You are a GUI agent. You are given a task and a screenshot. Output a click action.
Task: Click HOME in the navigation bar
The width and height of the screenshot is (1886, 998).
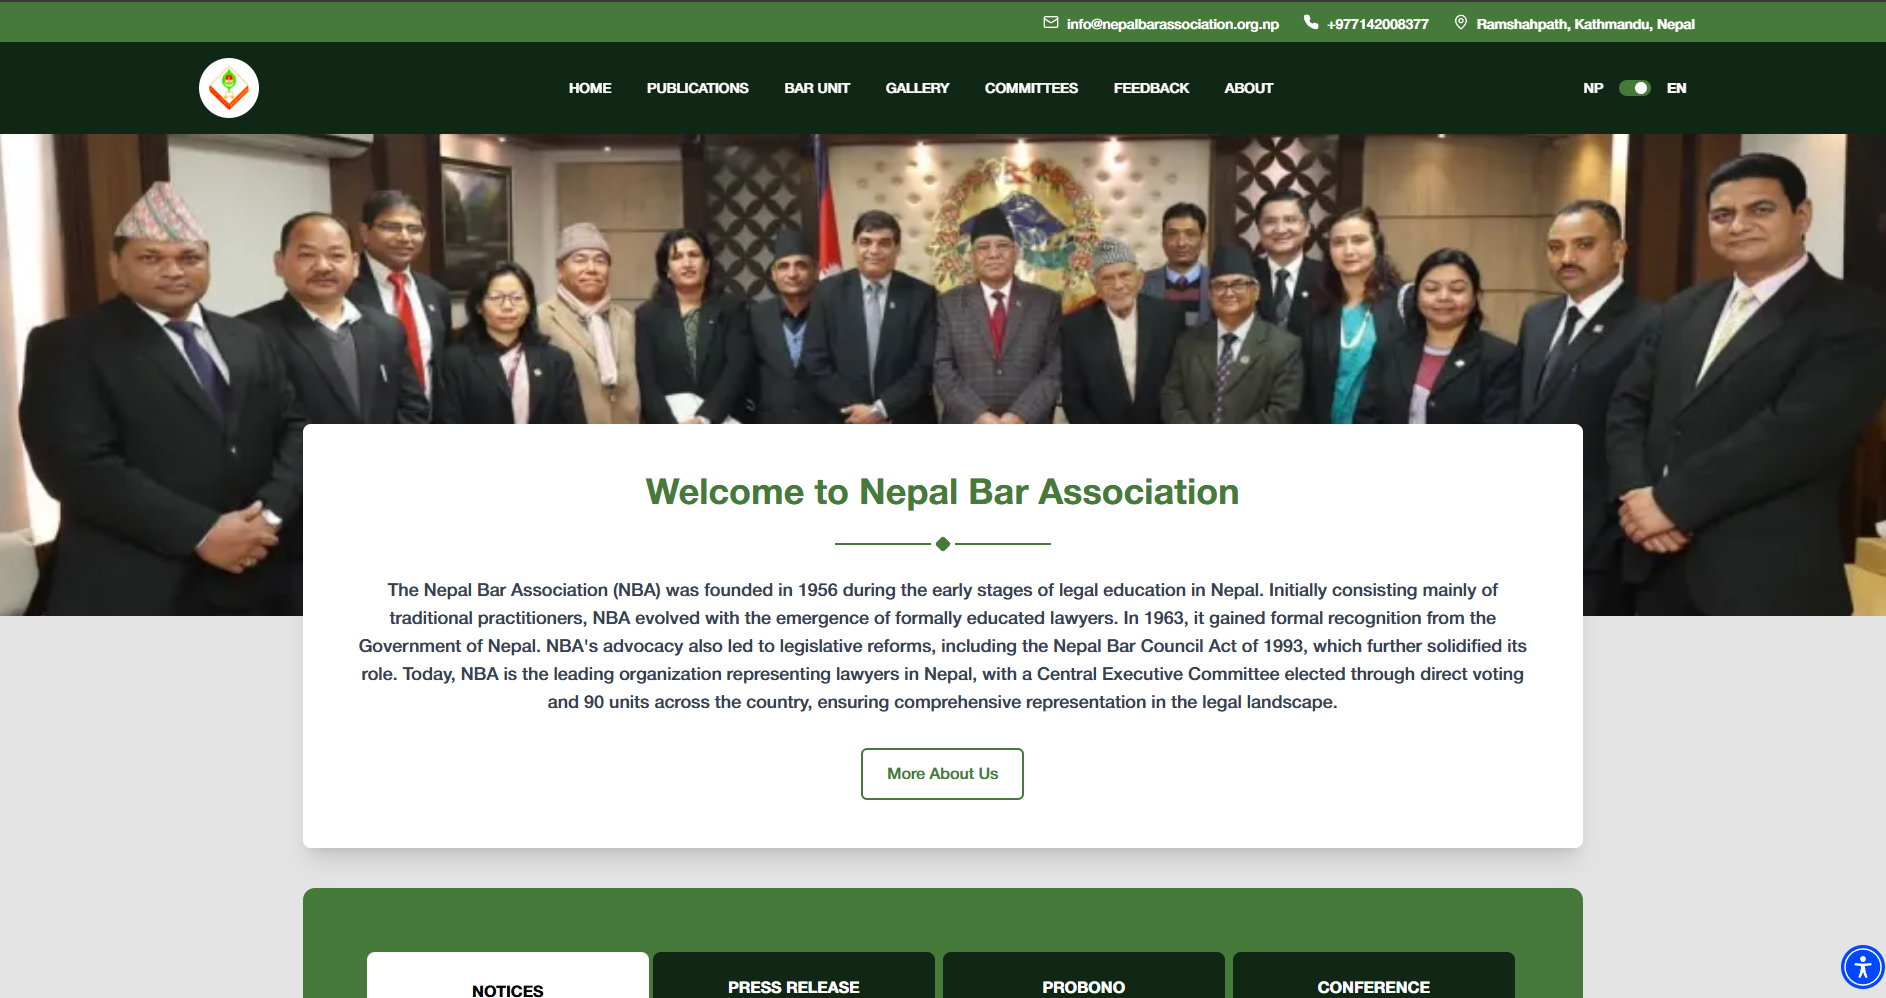tap(590, 88)
